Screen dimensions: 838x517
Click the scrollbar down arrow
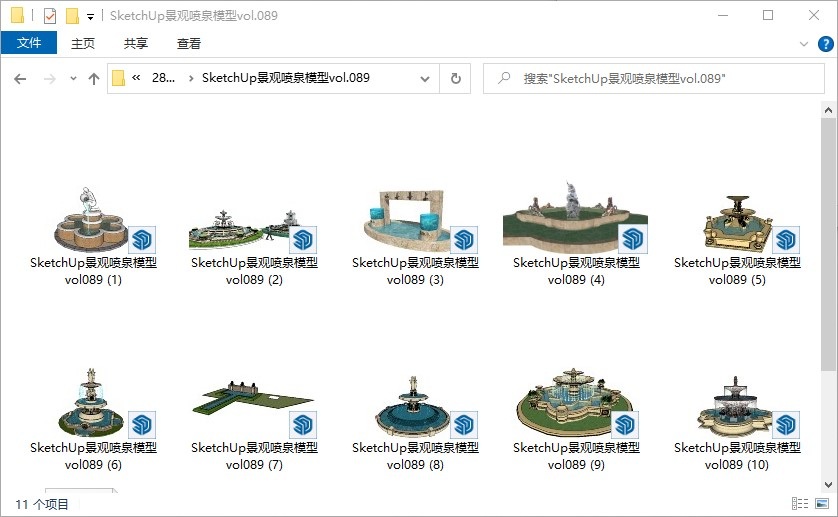click(x=828, y=485)
